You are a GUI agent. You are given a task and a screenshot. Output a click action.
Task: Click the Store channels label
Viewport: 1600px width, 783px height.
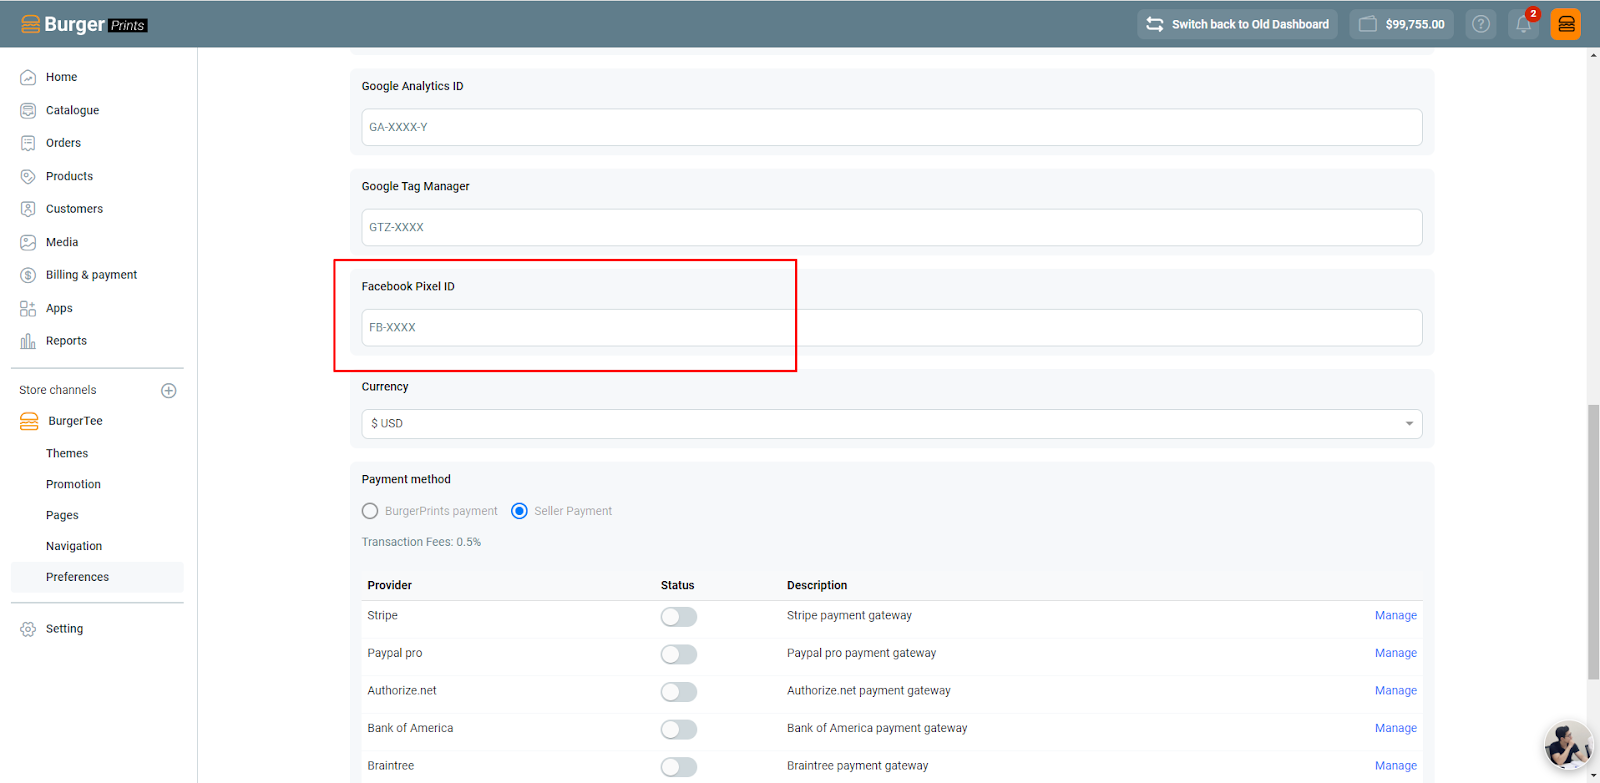pyautogui.click(x=58, y=390)
